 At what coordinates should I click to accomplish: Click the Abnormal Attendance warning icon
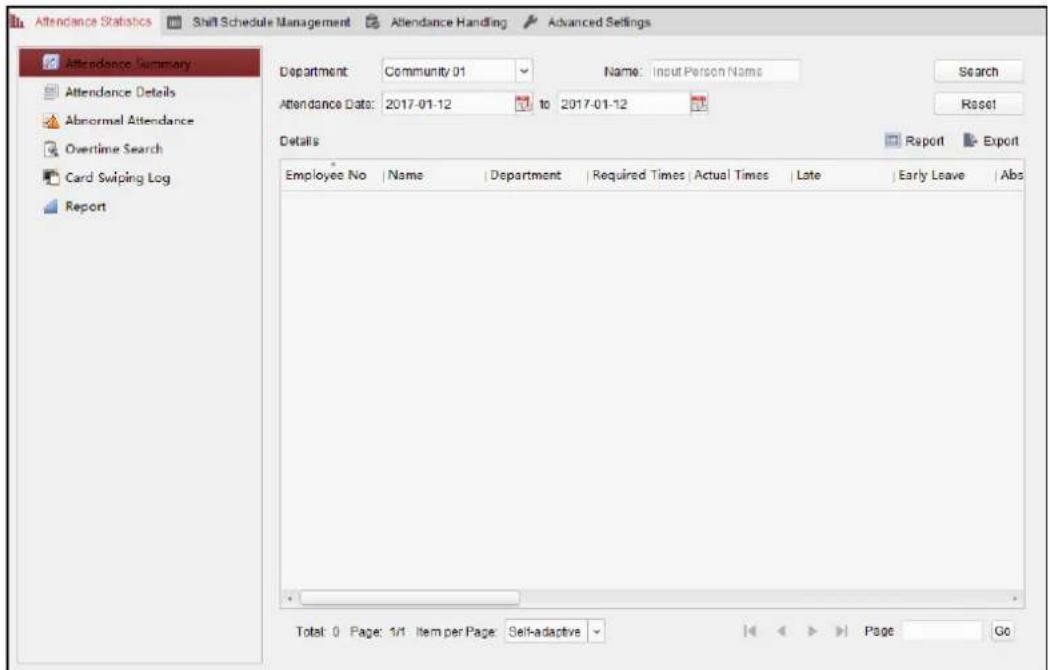(x=51, y=121)
